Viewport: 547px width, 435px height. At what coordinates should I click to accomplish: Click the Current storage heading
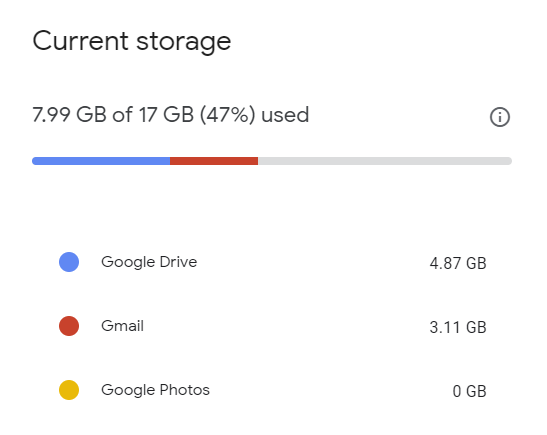[x=132, y=42]
